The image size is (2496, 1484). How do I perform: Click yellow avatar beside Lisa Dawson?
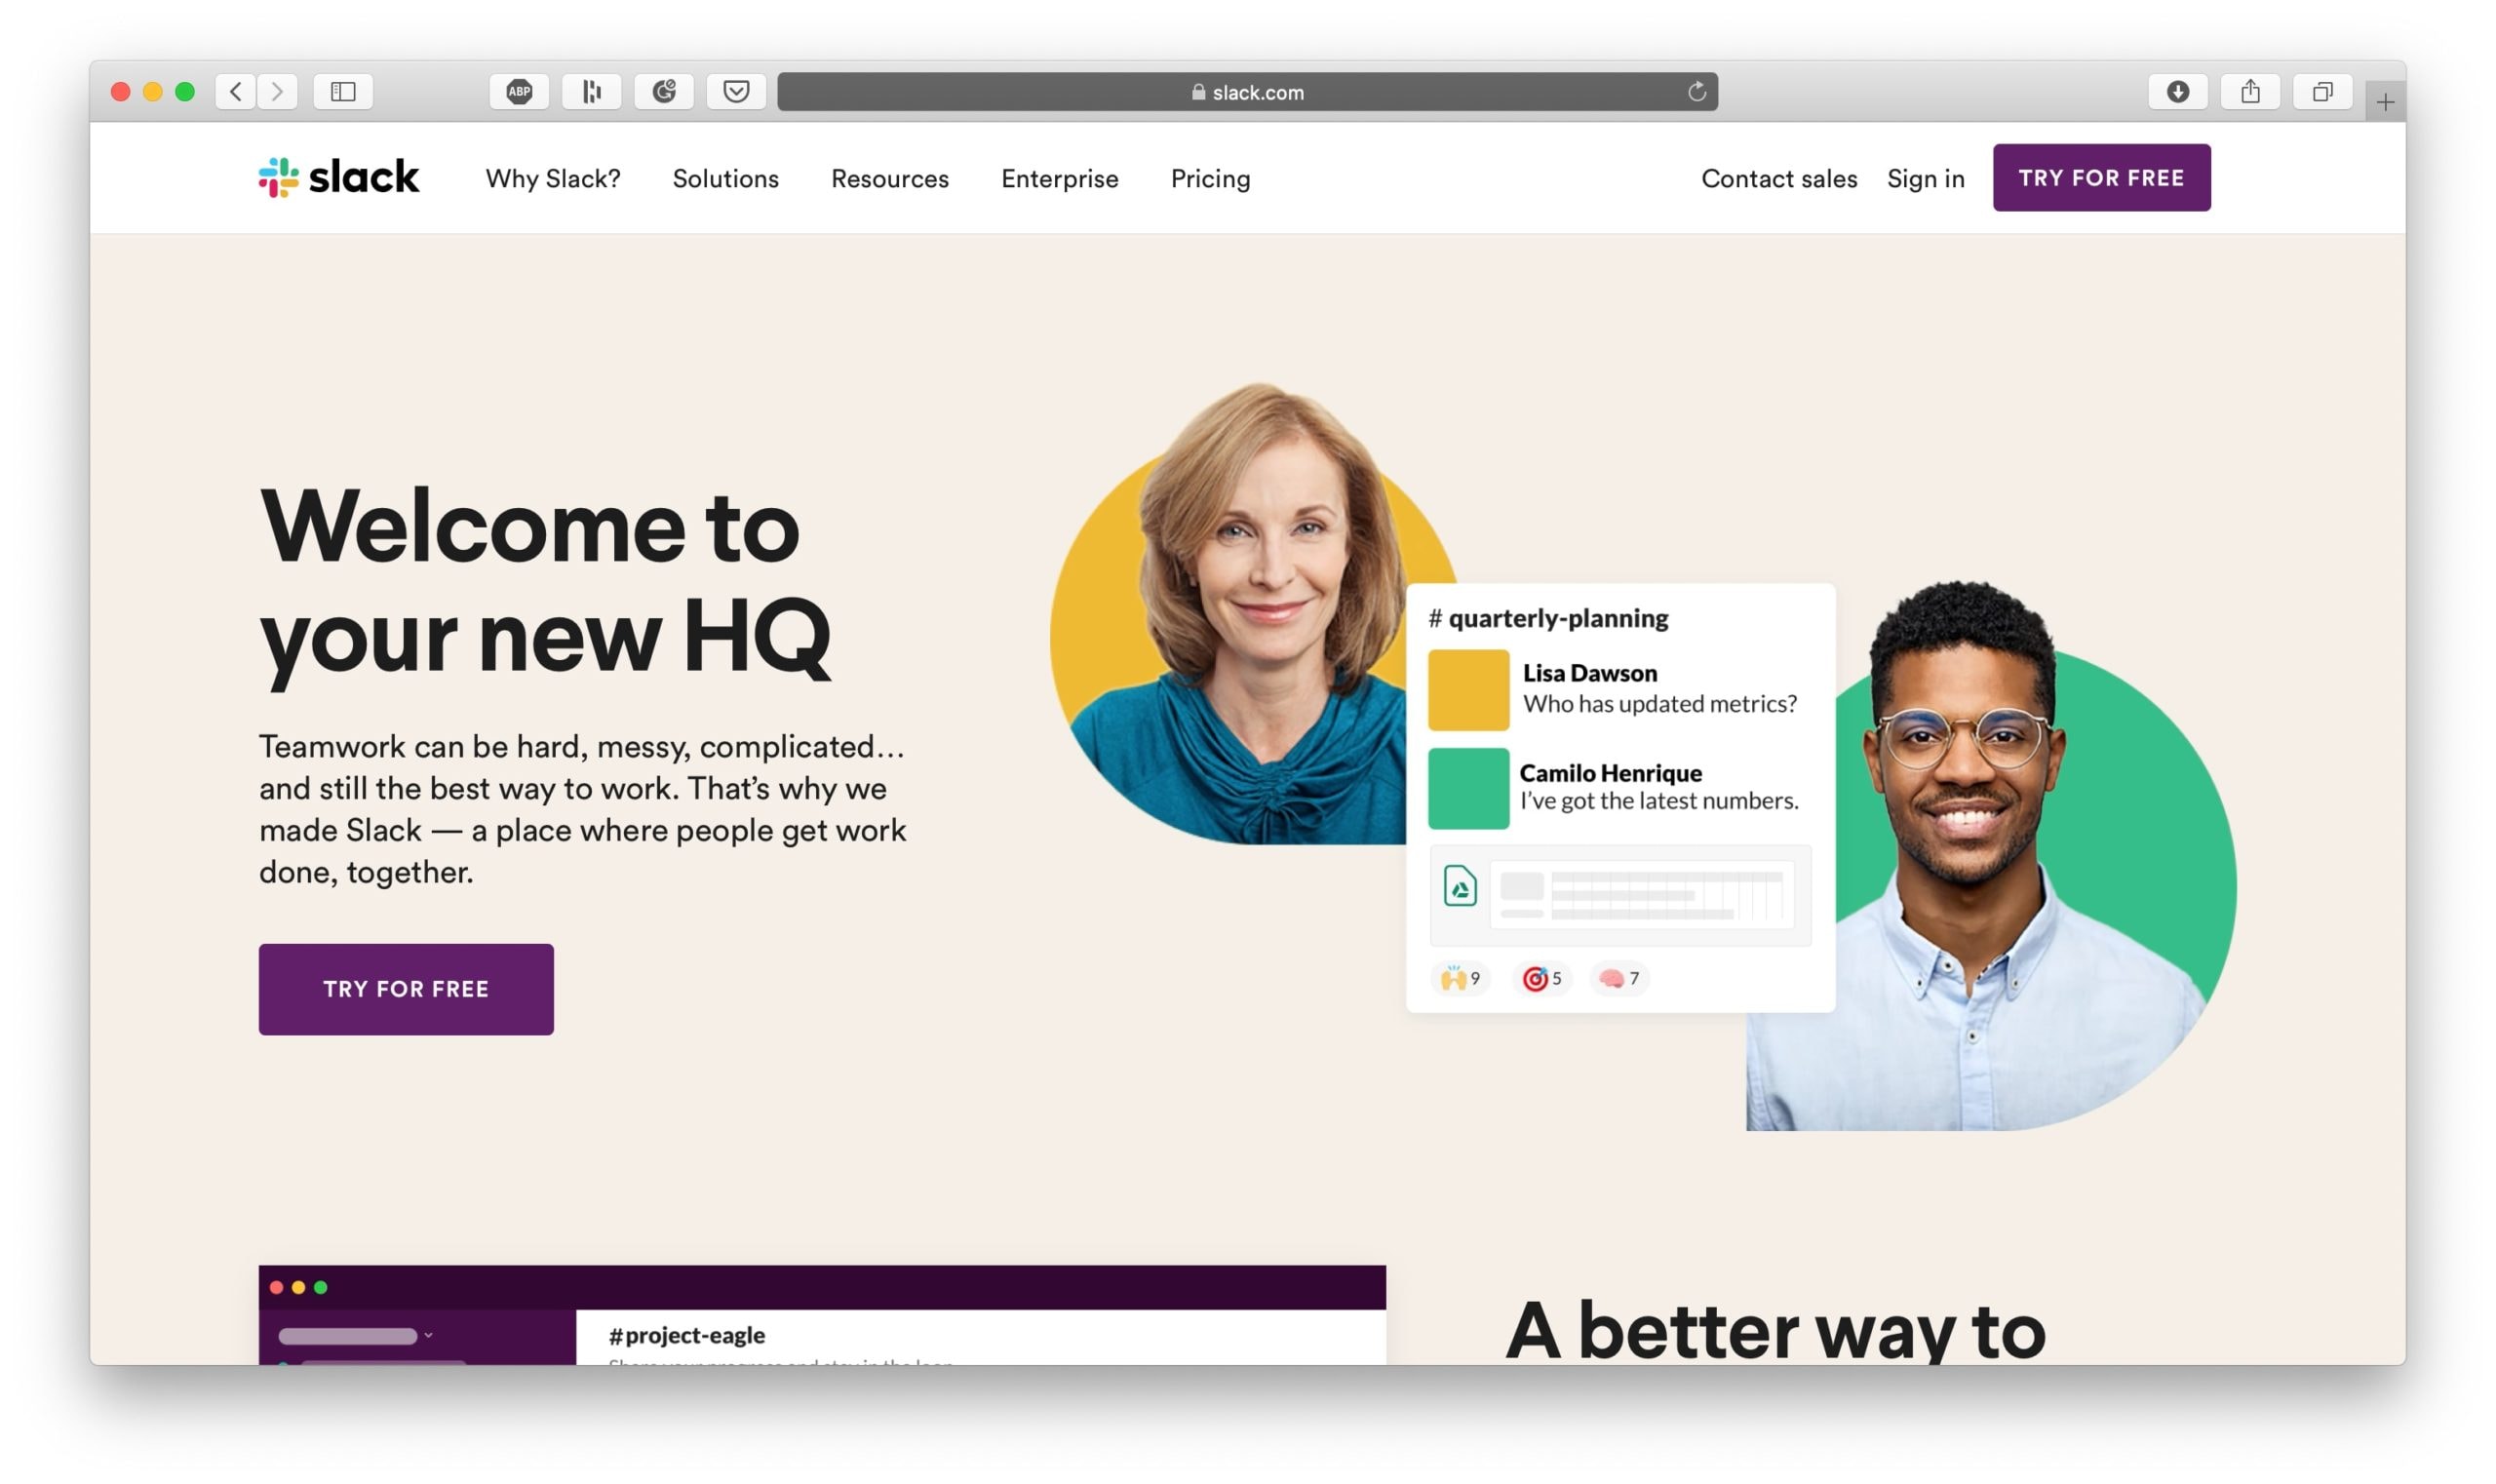pos(1468,690)
